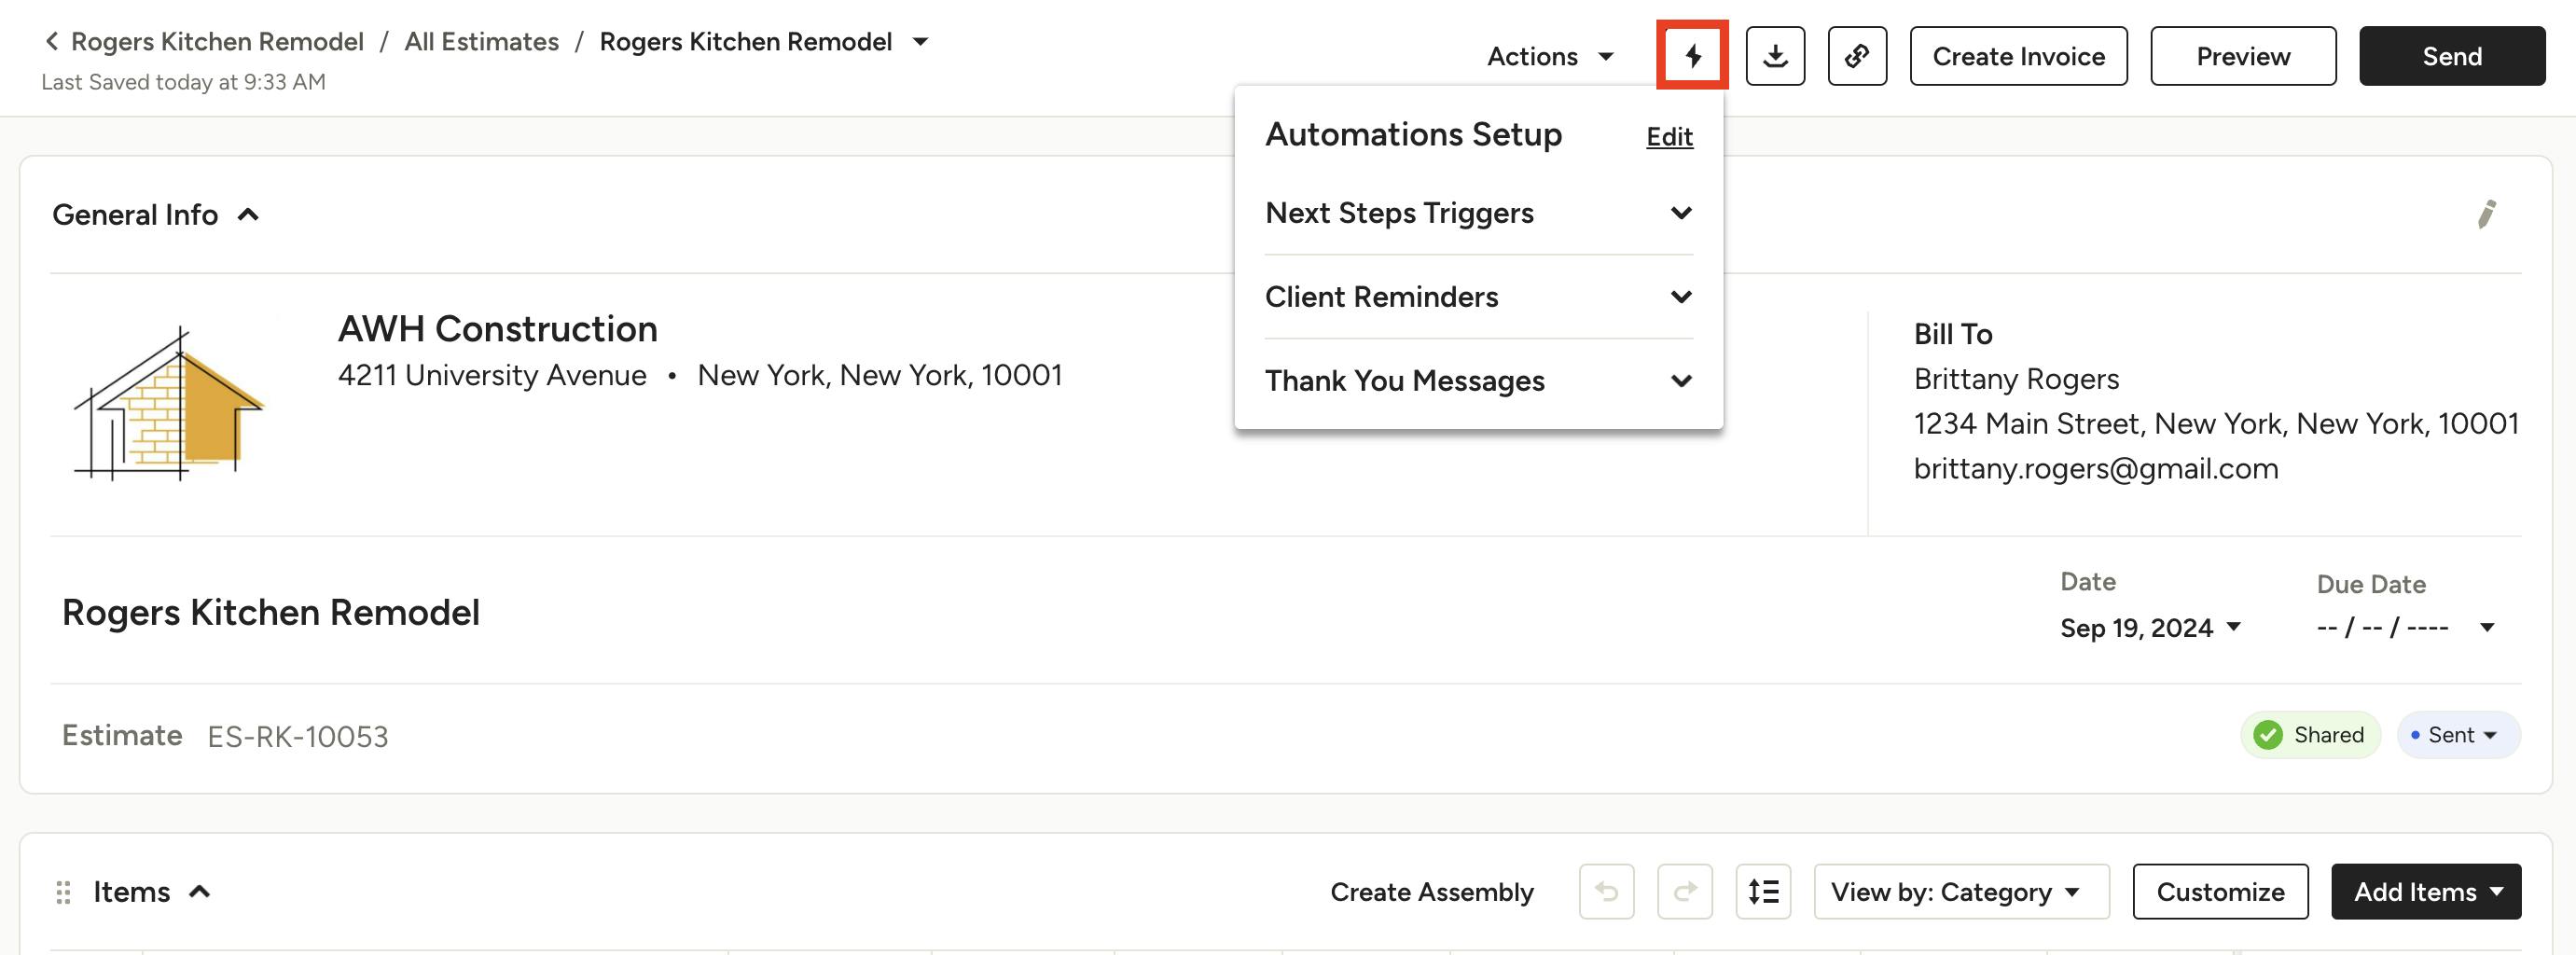Click the redo arrow in Items
This screenshot has width=2576, height=955.
1685,891
